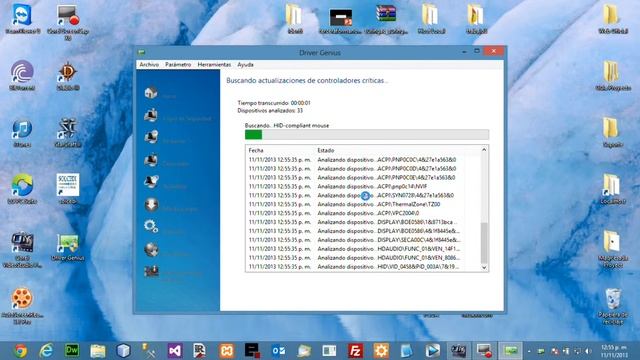Open the Herramientas menu

[x=214, y=64]
